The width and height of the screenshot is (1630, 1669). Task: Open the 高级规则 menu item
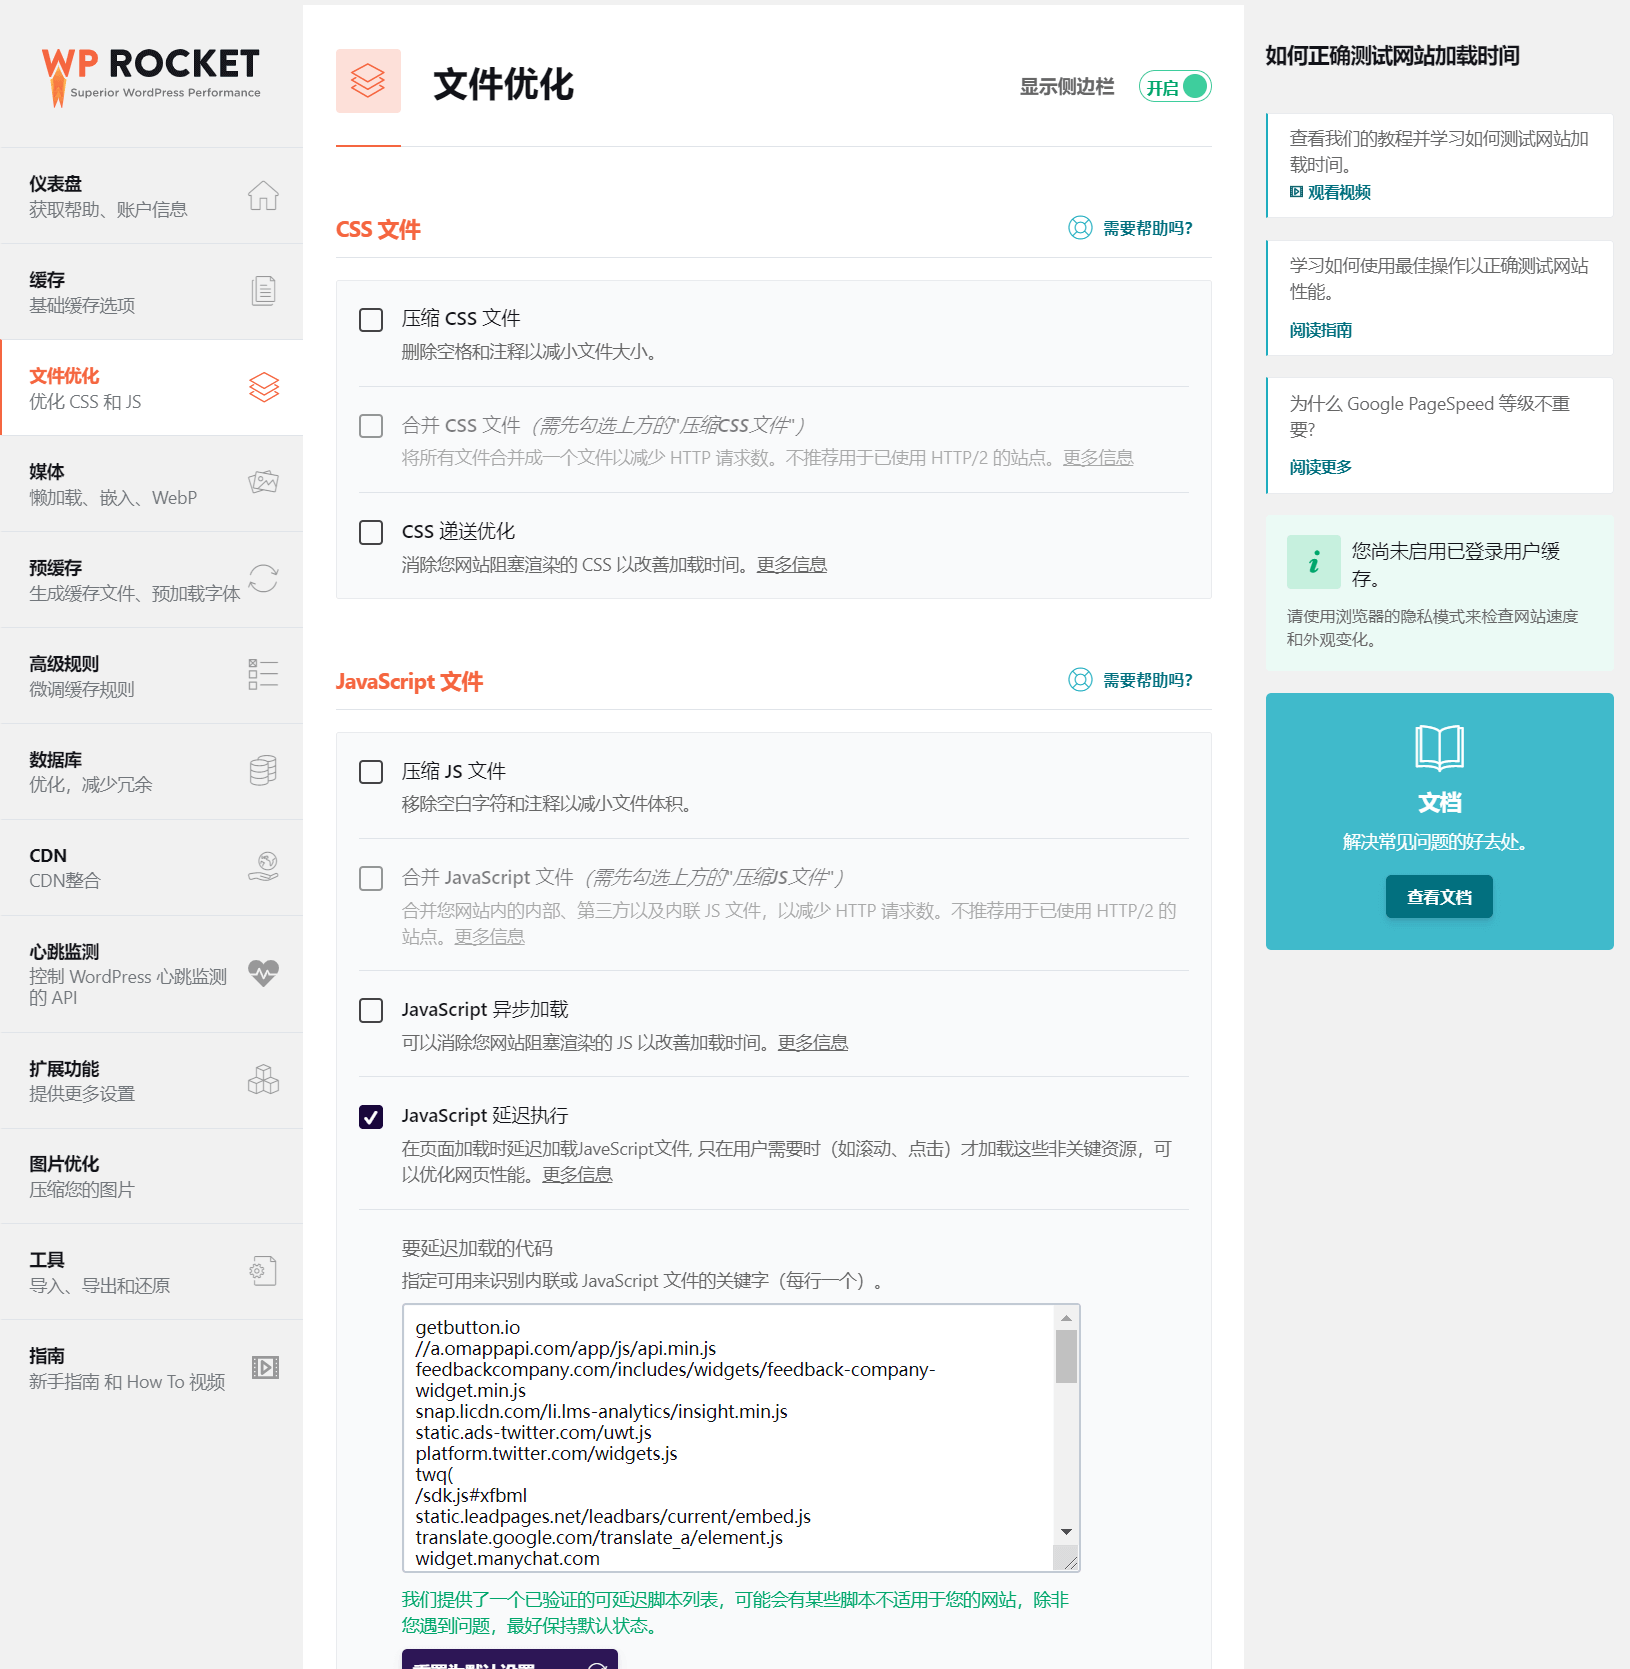point(151,676)
